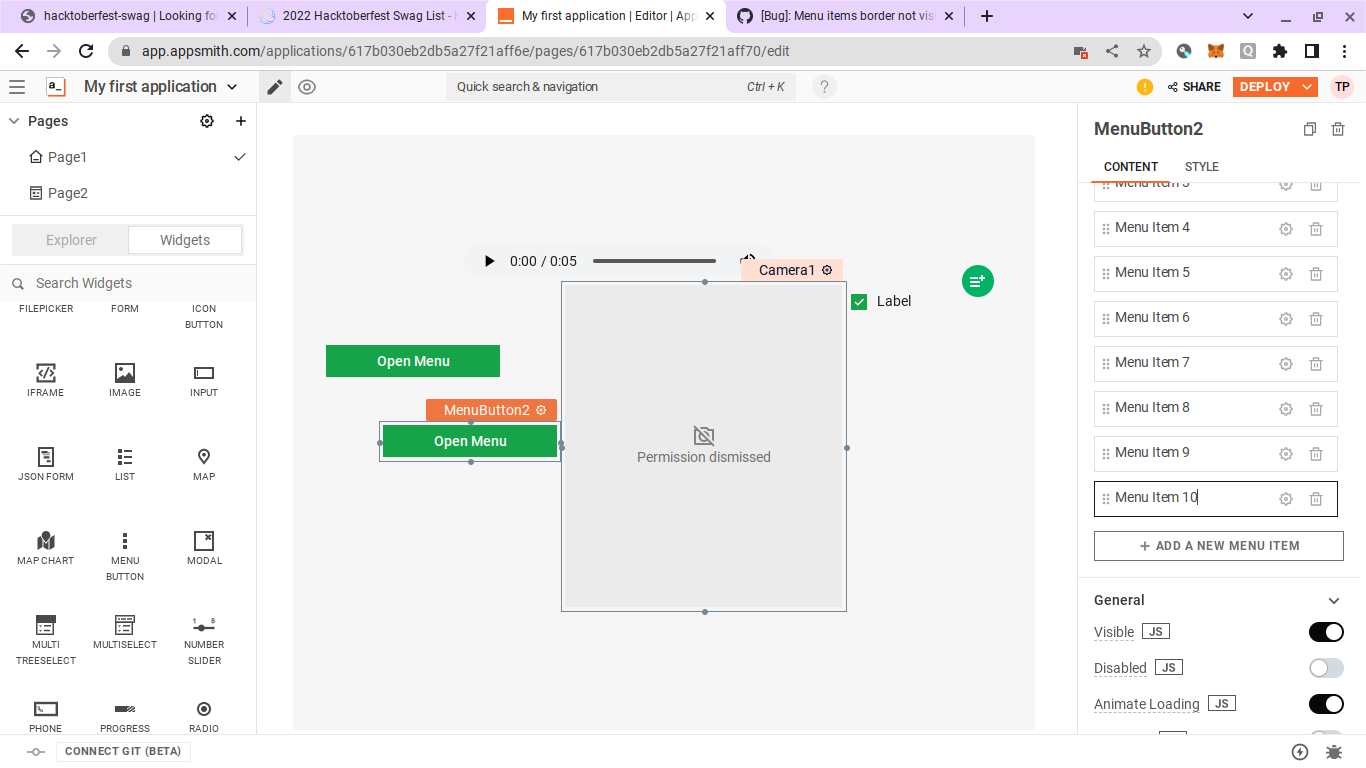Uncheck the Label checkbox on canvas
The width and height of the screenshot is (1366, 768).
pyautogui.click(x=859, y=302)
